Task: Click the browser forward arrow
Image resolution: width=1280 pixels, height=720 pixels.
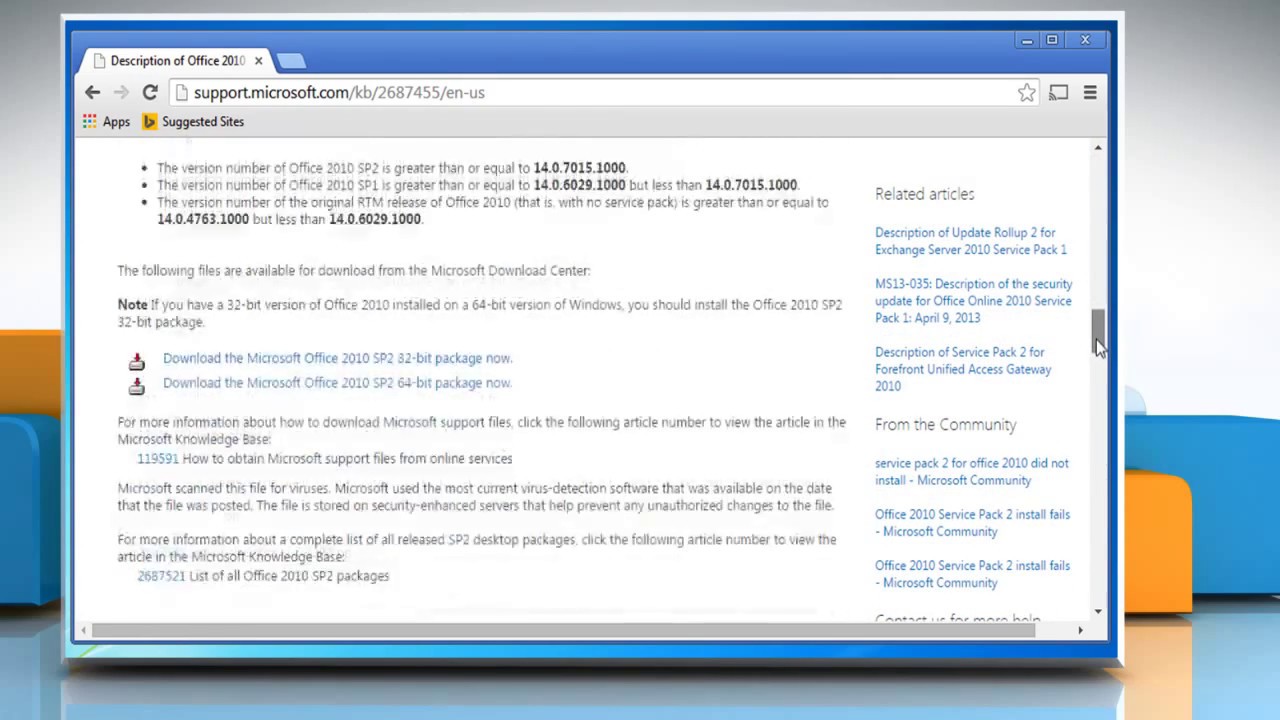Action: point(121,92)
